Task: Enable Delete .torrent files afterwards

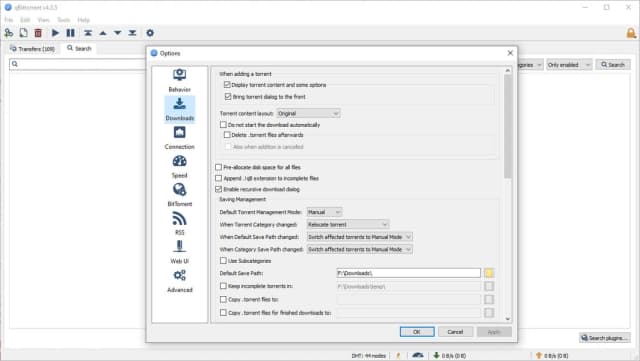Action: tap(227, 135)
